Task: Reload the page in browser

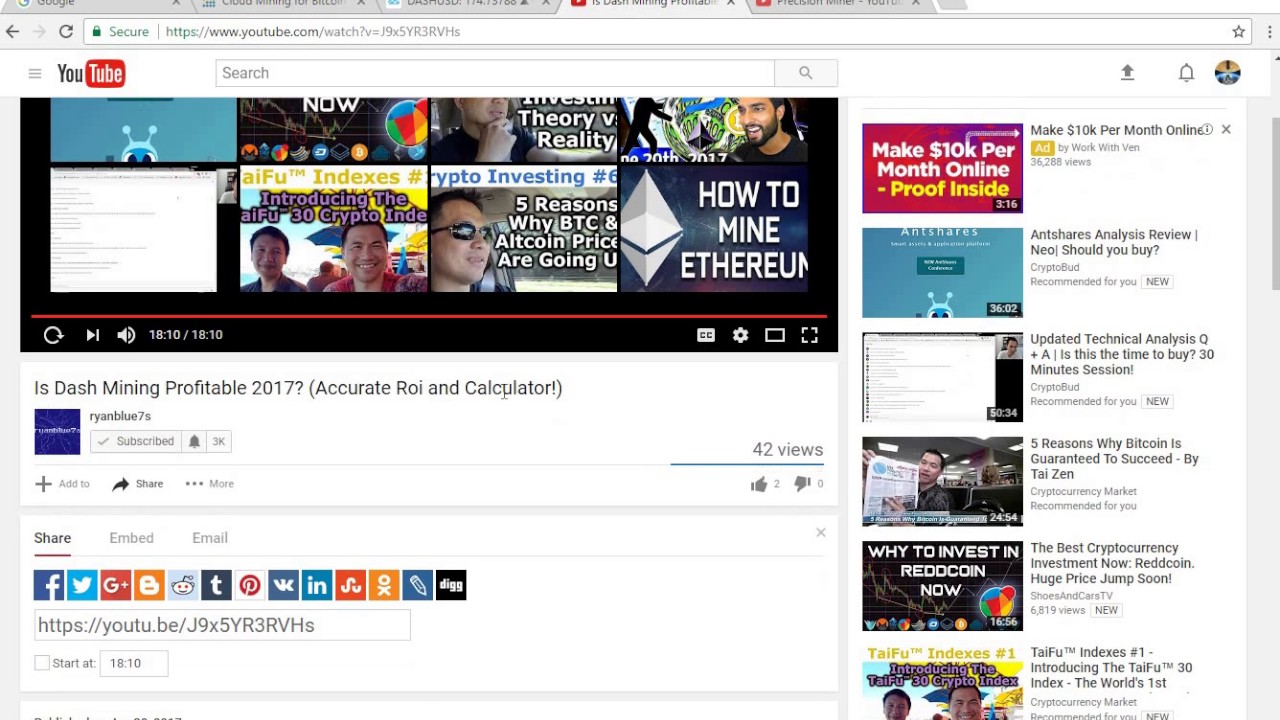Action: click(x=66, y=32)
